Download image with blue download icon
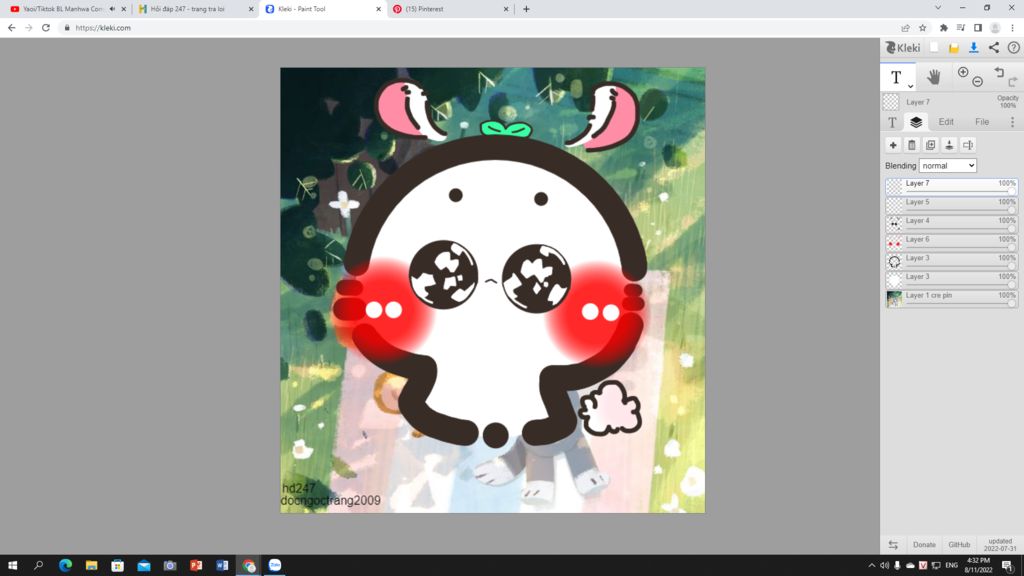 [x=973, y=47]
